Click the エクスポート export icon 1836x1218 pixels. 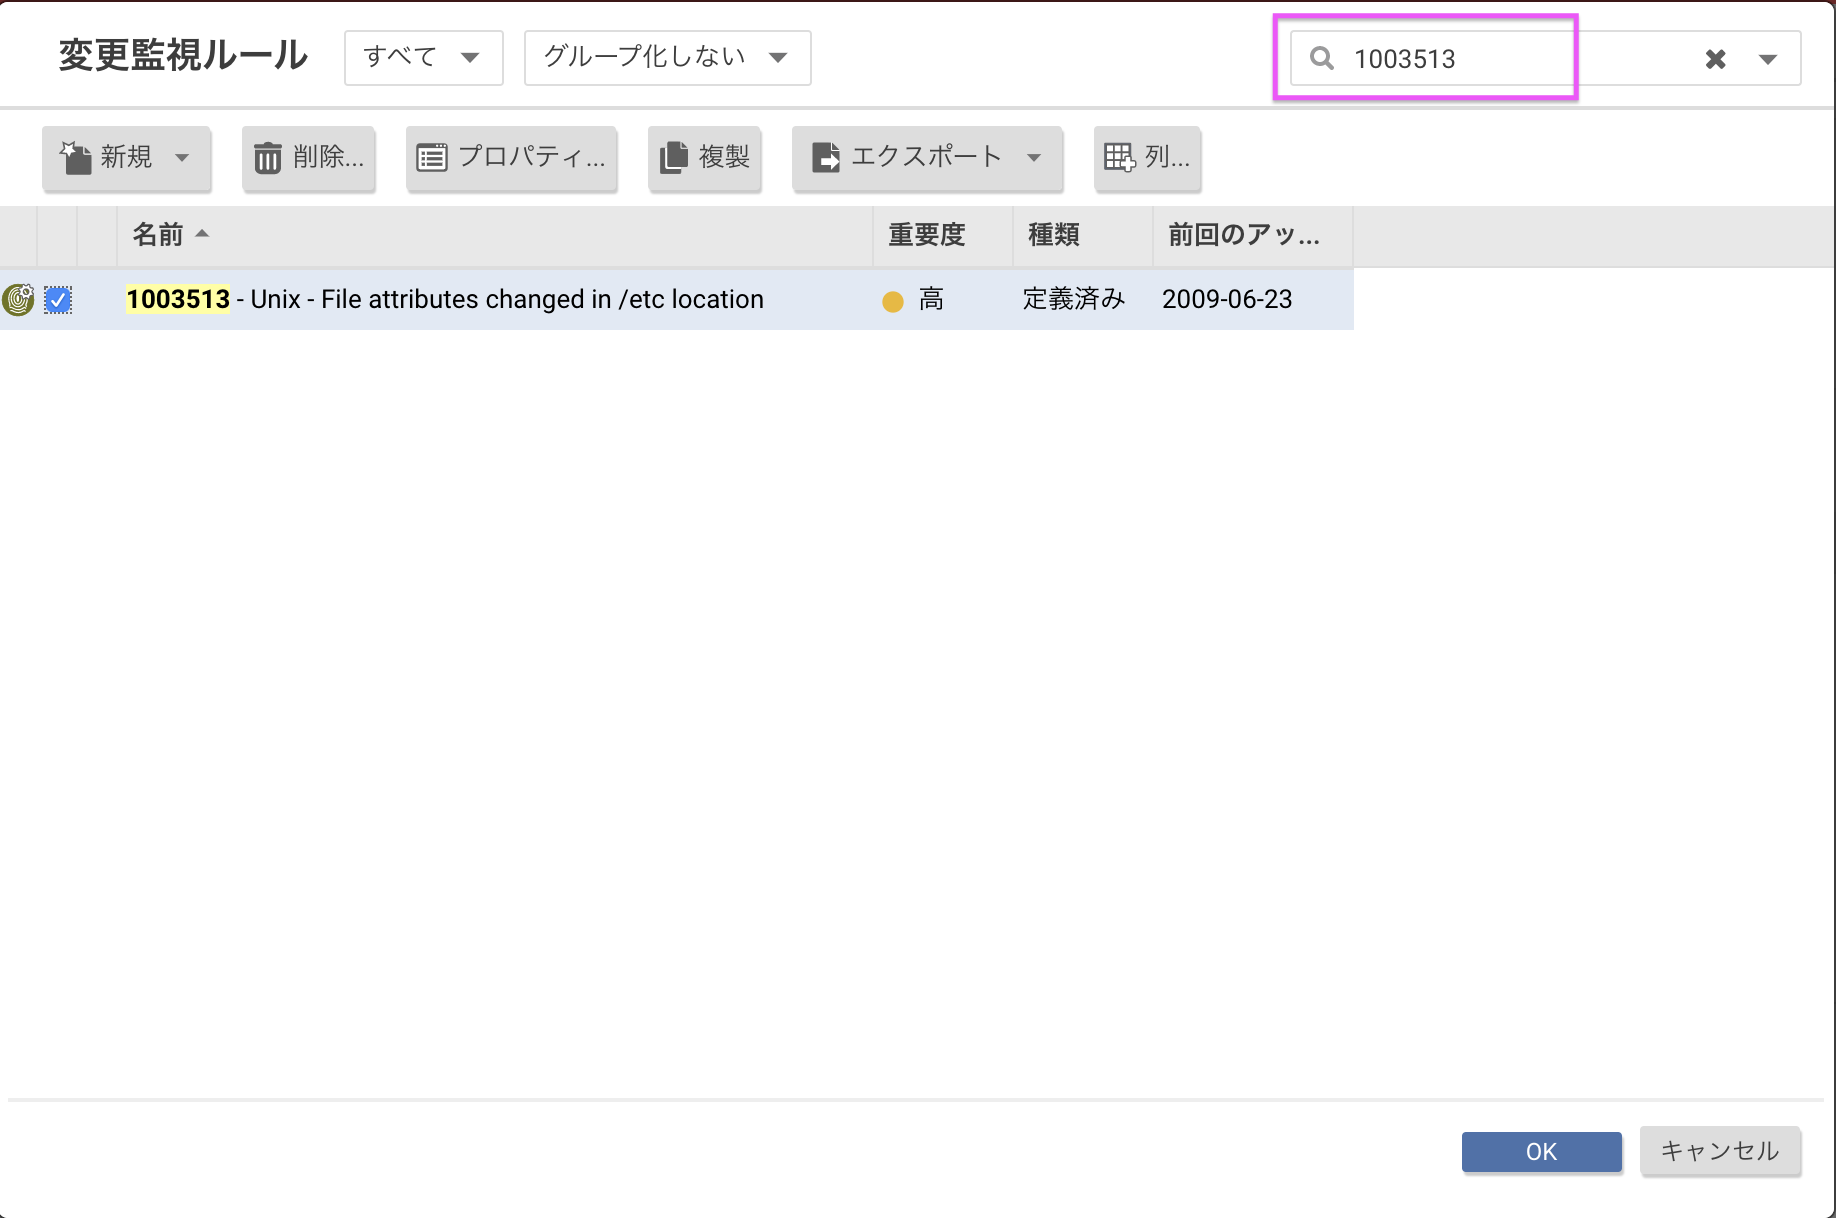[x=826, y=157]
